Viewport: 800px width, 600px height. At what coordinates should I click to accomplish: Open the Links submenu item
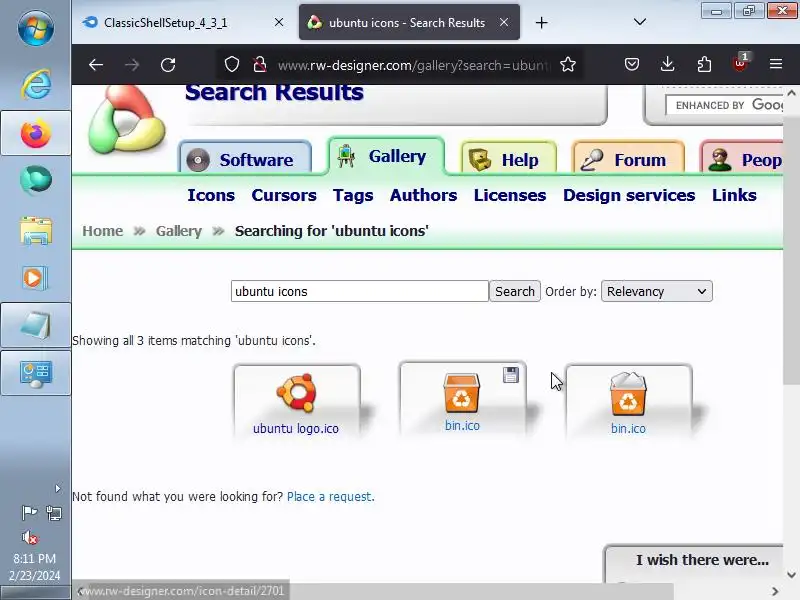tap(734, 195)
